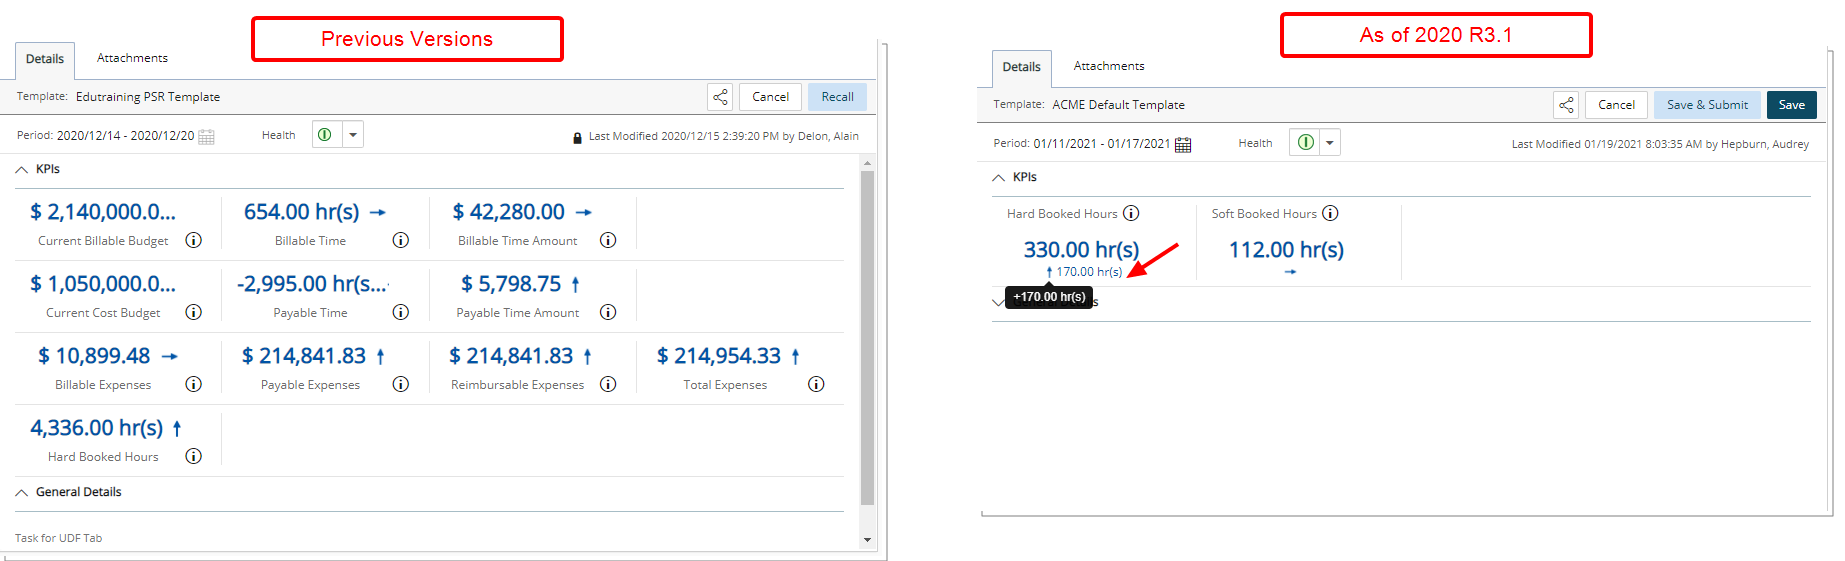Select Details tab in left panel
Viewport: 1845px width, 561px height.
(45, 60)
